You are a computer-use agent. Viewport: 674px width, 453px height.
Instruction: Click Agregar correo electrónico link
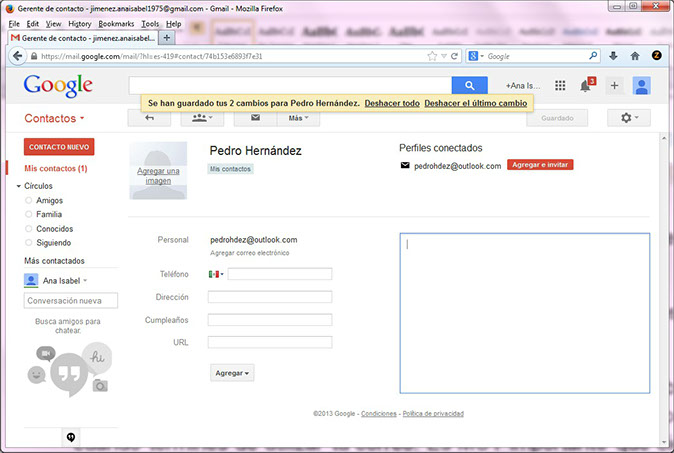(x=250, y=253)
